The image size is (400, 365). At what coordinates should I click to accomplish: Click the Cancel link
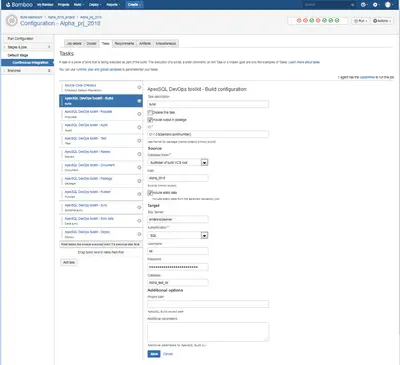[168, 354]
